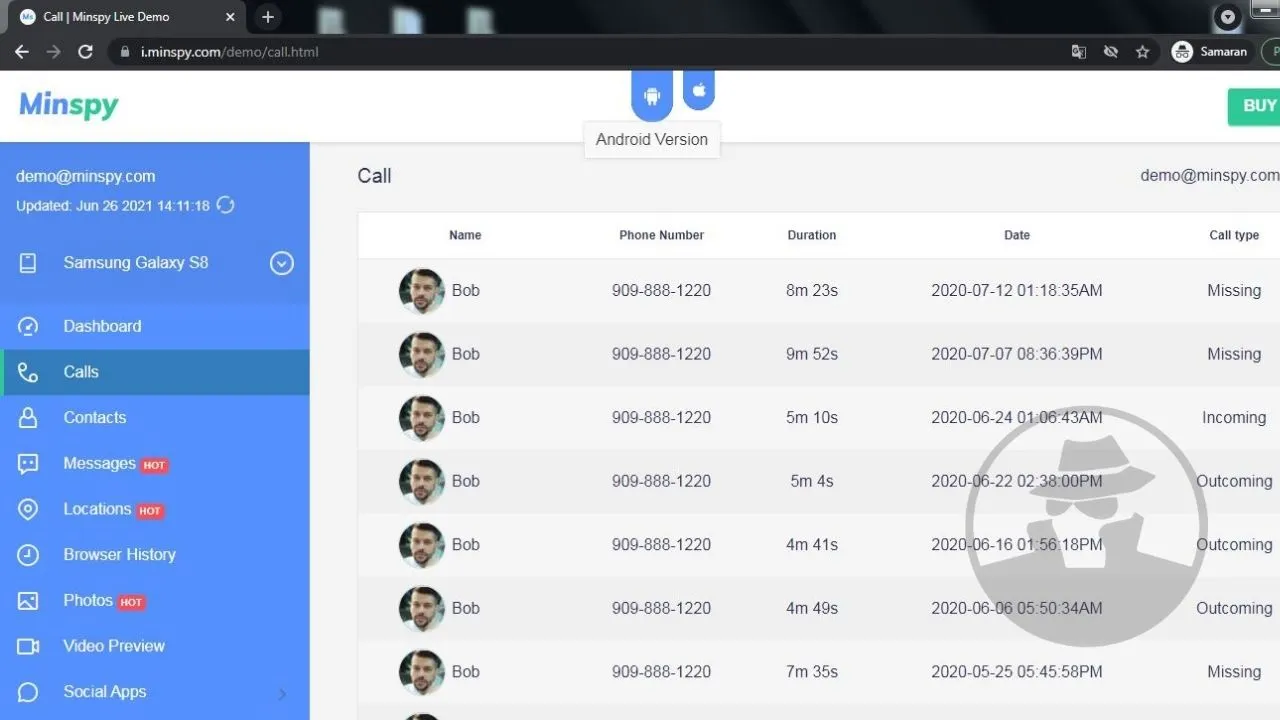Refresh the updated timestamp sync icon
The image size is (1280, 720).
tap(226, 205)
